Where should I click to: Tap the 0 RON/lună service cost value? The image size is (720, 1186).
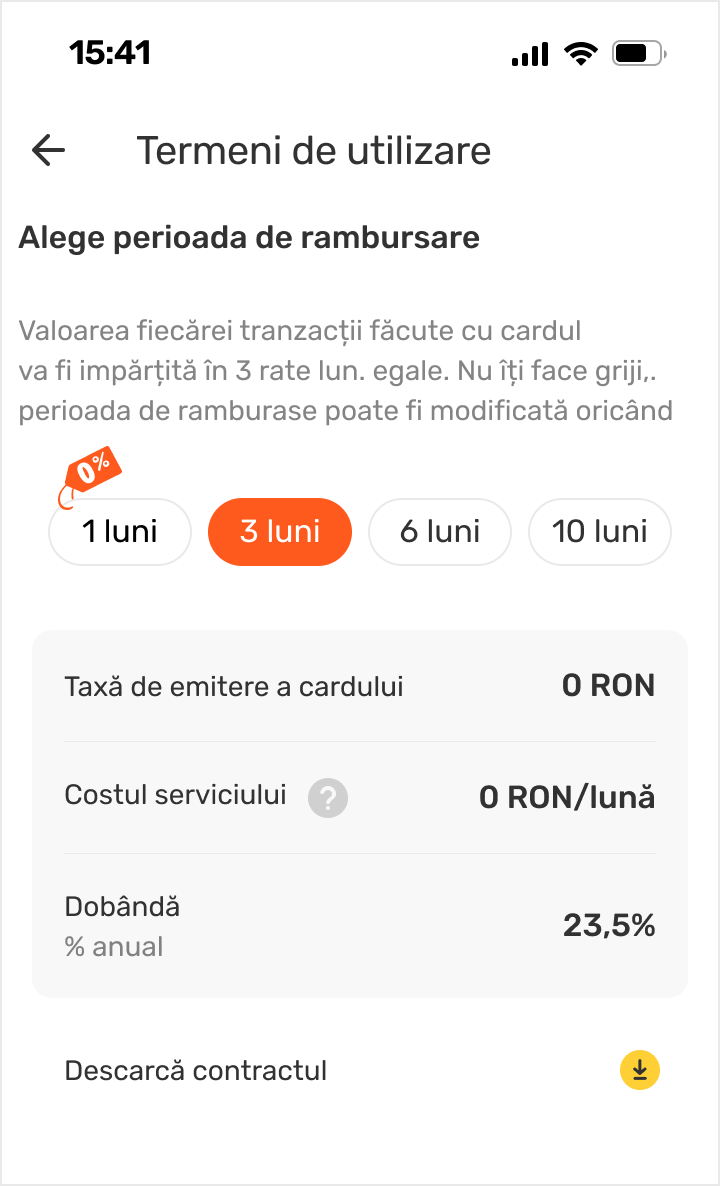pyautogui.click(x=567, y=798)
